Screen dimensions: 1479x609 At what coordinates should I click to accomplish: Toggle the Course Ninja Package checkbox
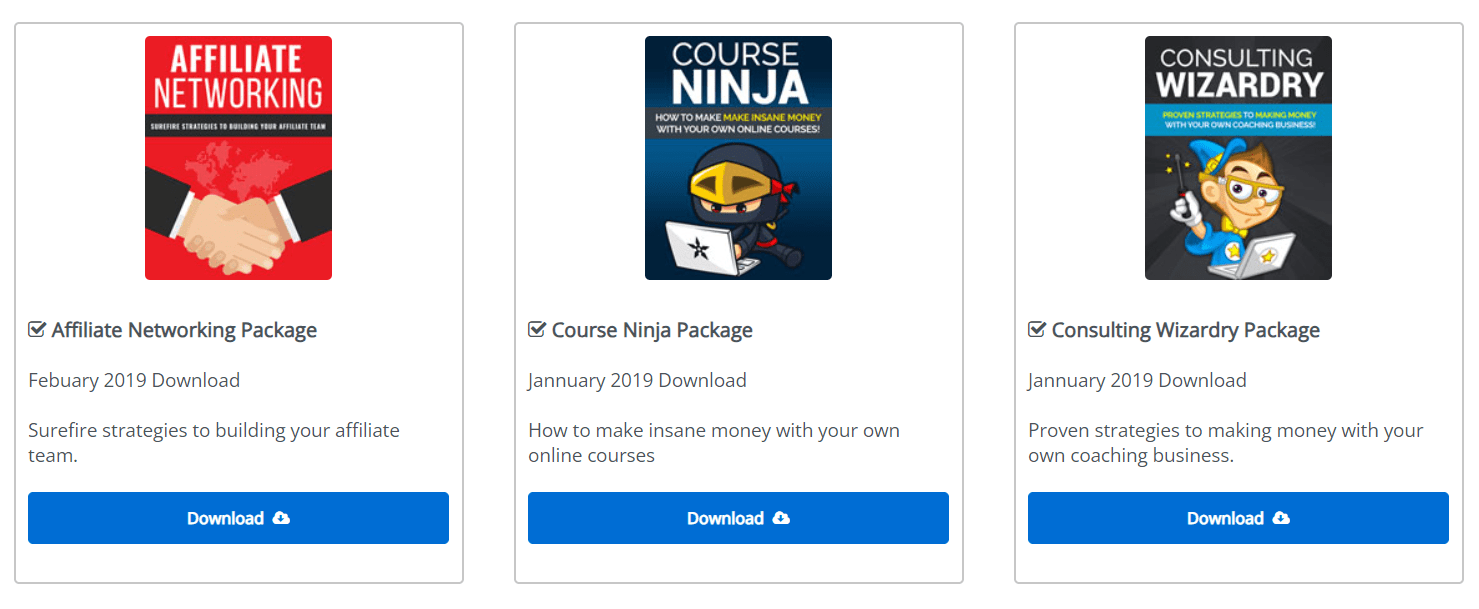click(x=537, y=330)
